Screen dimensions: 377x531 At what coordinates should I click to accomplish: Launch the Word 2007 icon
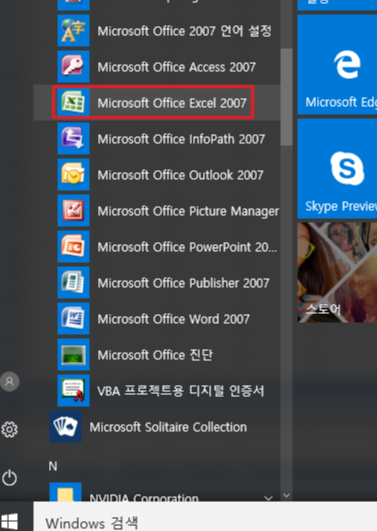[x=73, y=319]
